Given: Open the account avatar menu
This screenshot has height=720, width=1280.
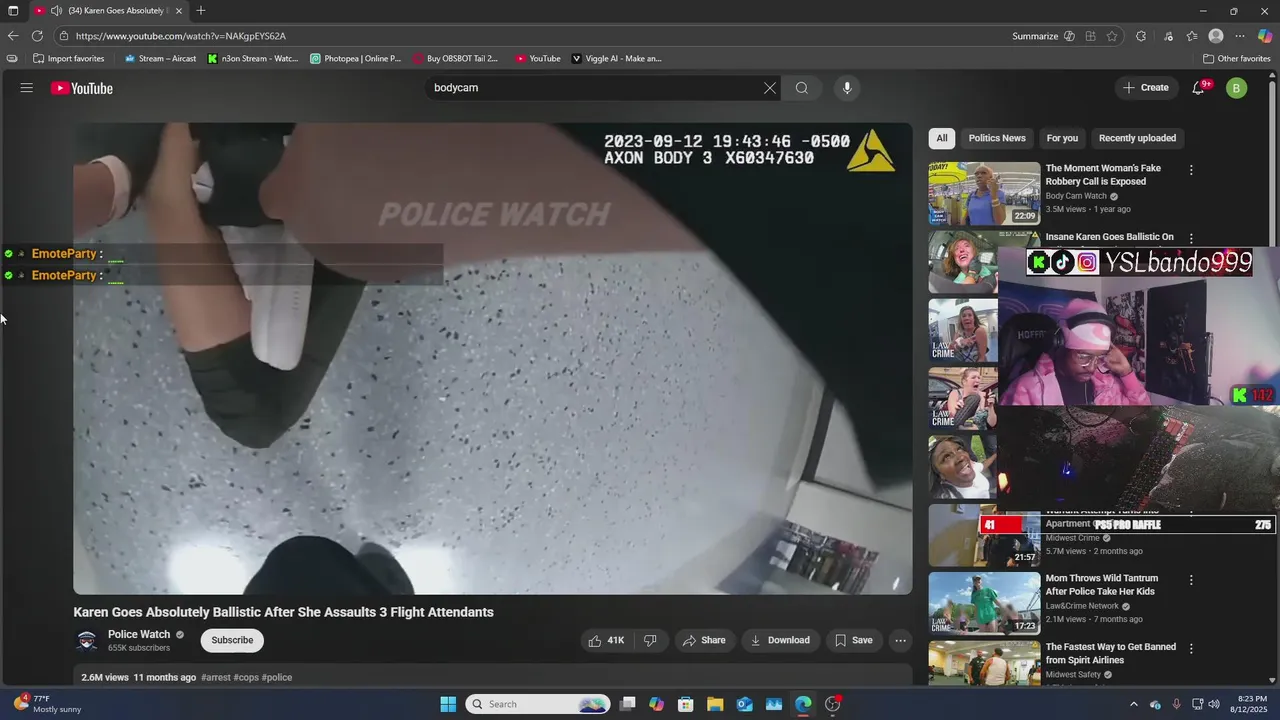Looking at the screenshot, I should (x=1237, y=88).
